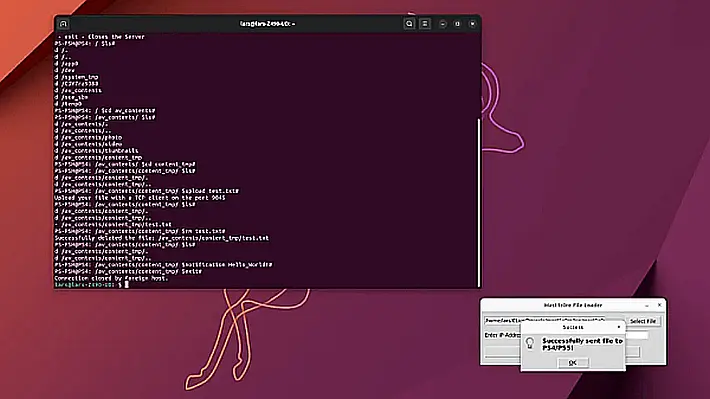The image size is (710, 399).
Task: Focus the file path text field
Action: pyautogui.click(x=545, y=321)
